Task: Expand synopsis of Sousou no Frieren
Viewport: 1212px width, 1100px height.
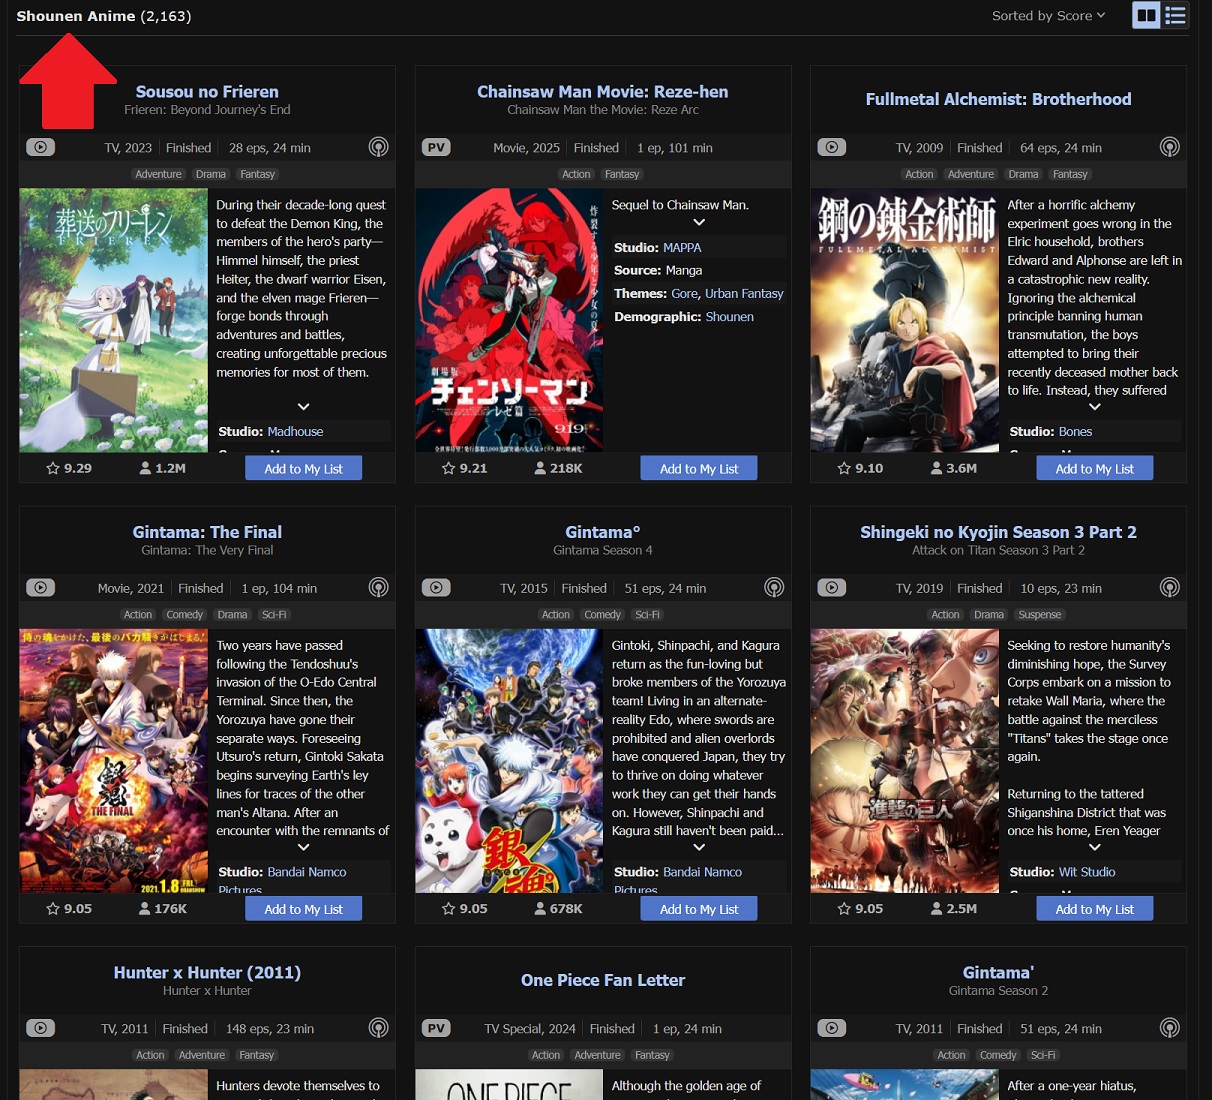Action: (x=303, y=406)
